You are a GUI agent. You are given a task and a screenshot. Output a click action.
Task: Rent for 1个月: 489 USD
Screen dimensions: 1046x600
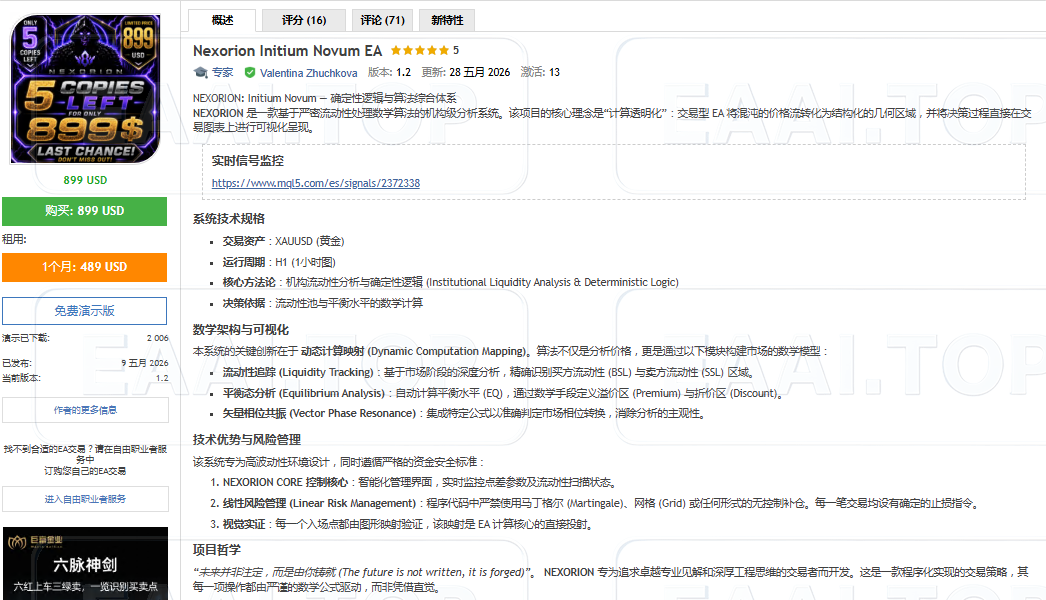[x=85, y=267]
